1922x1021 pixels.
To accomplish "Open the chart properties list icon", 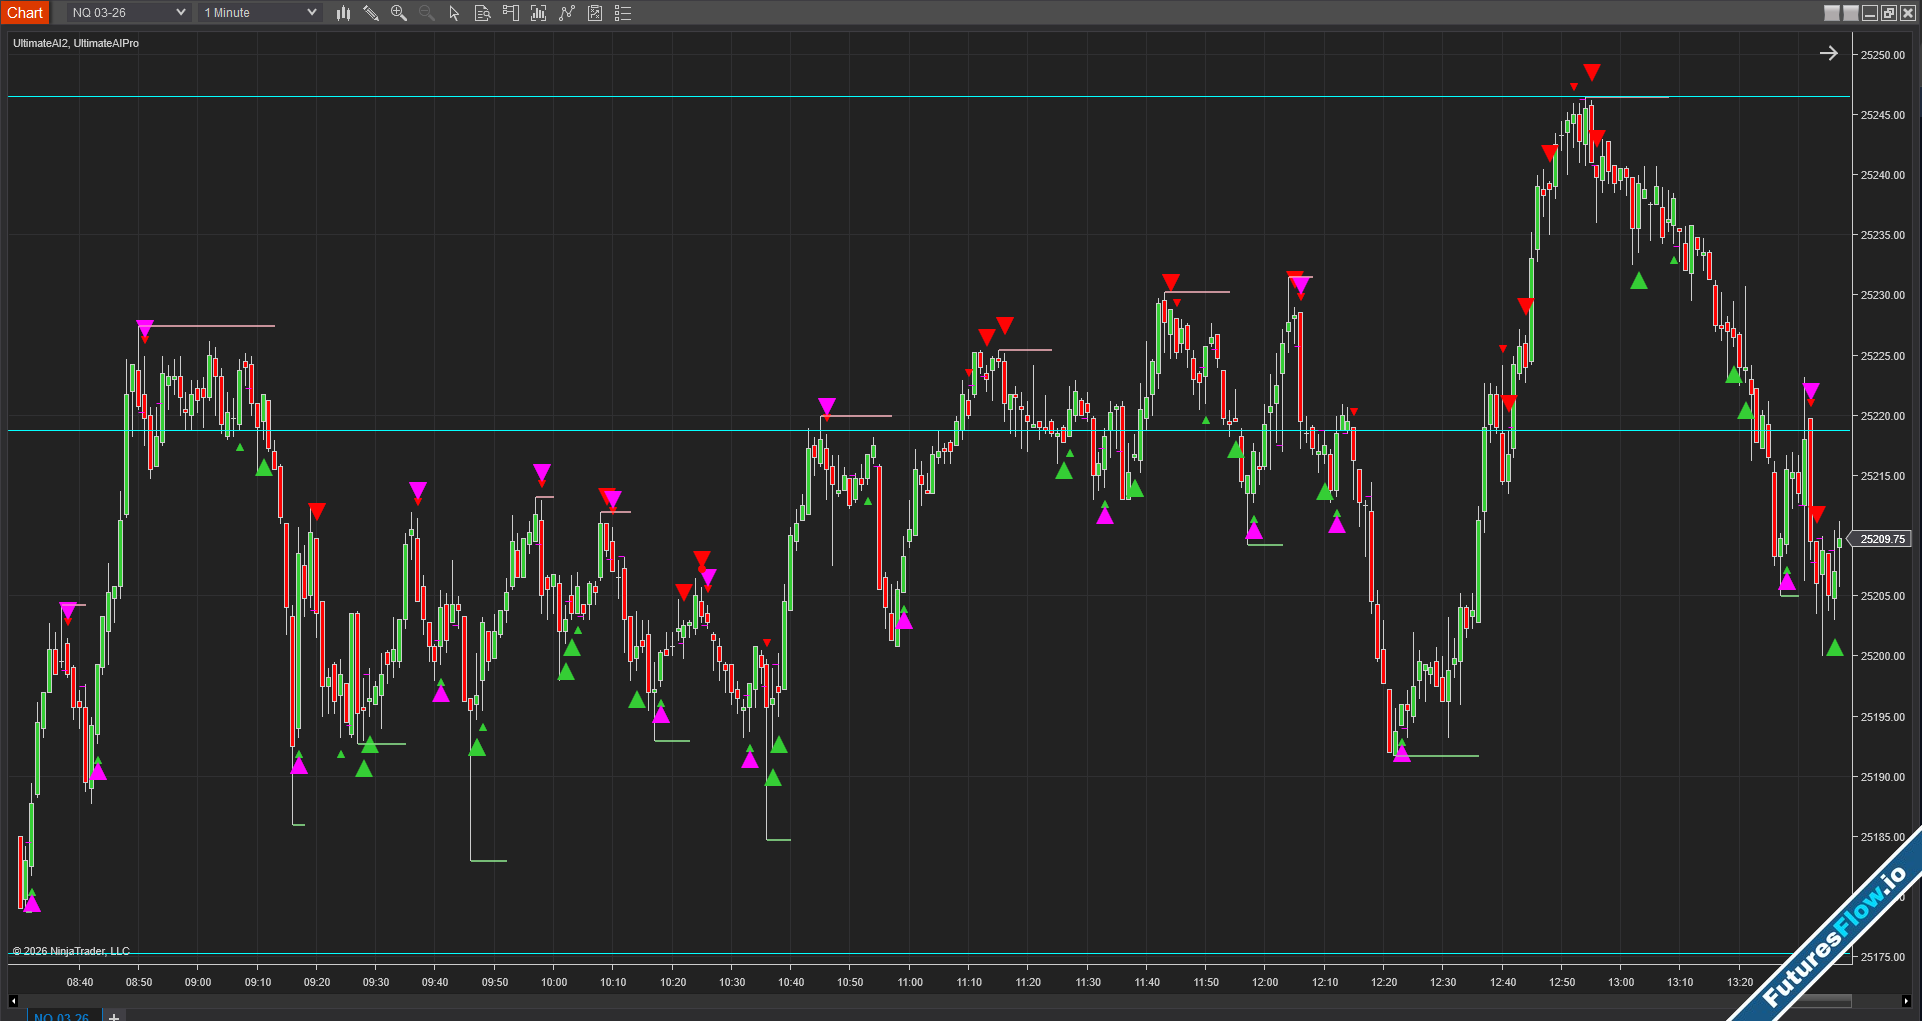I will tap(623, 13).
